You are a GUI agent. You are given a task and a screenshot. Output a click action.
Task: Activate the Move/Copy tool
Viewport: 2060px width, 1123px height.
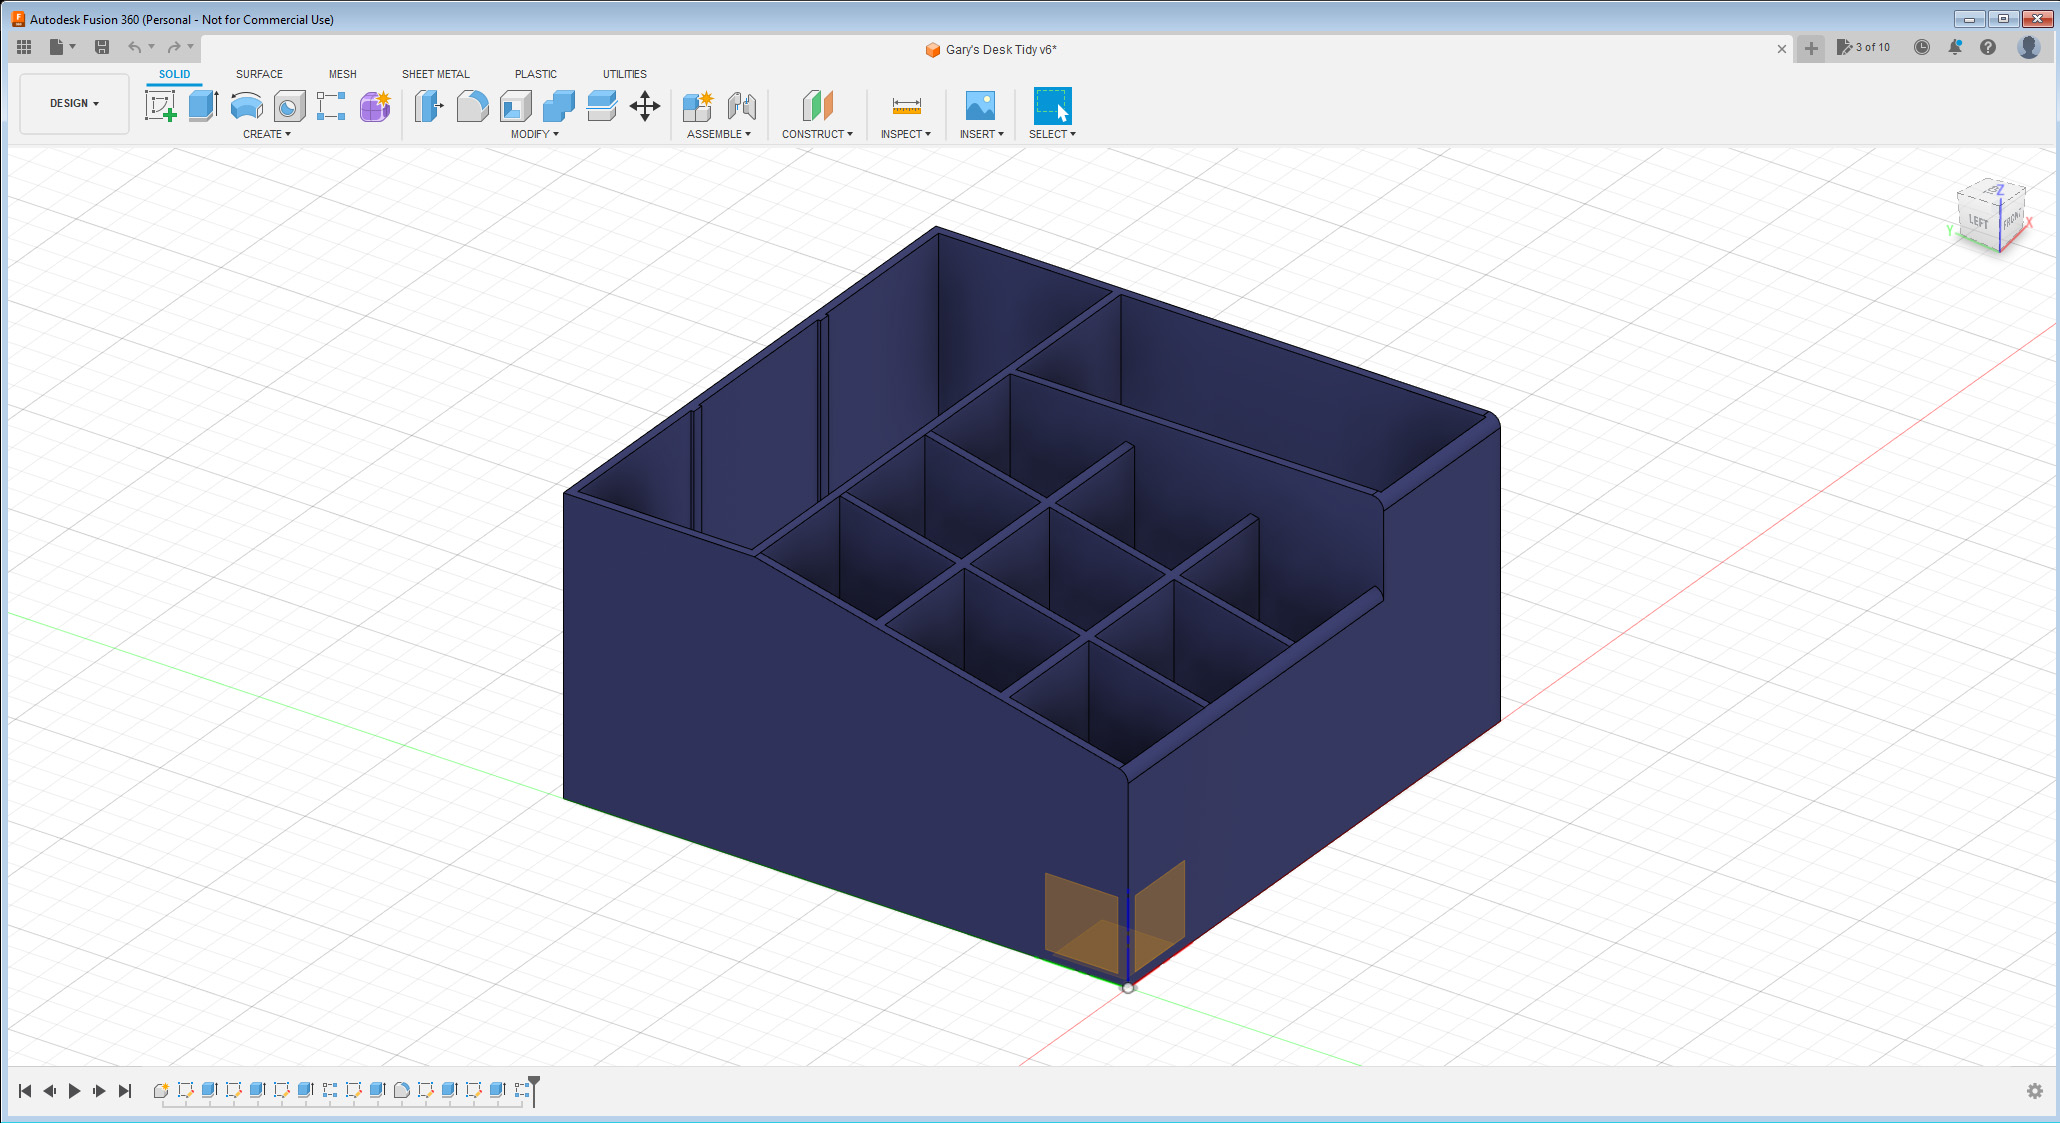(645, 105)
